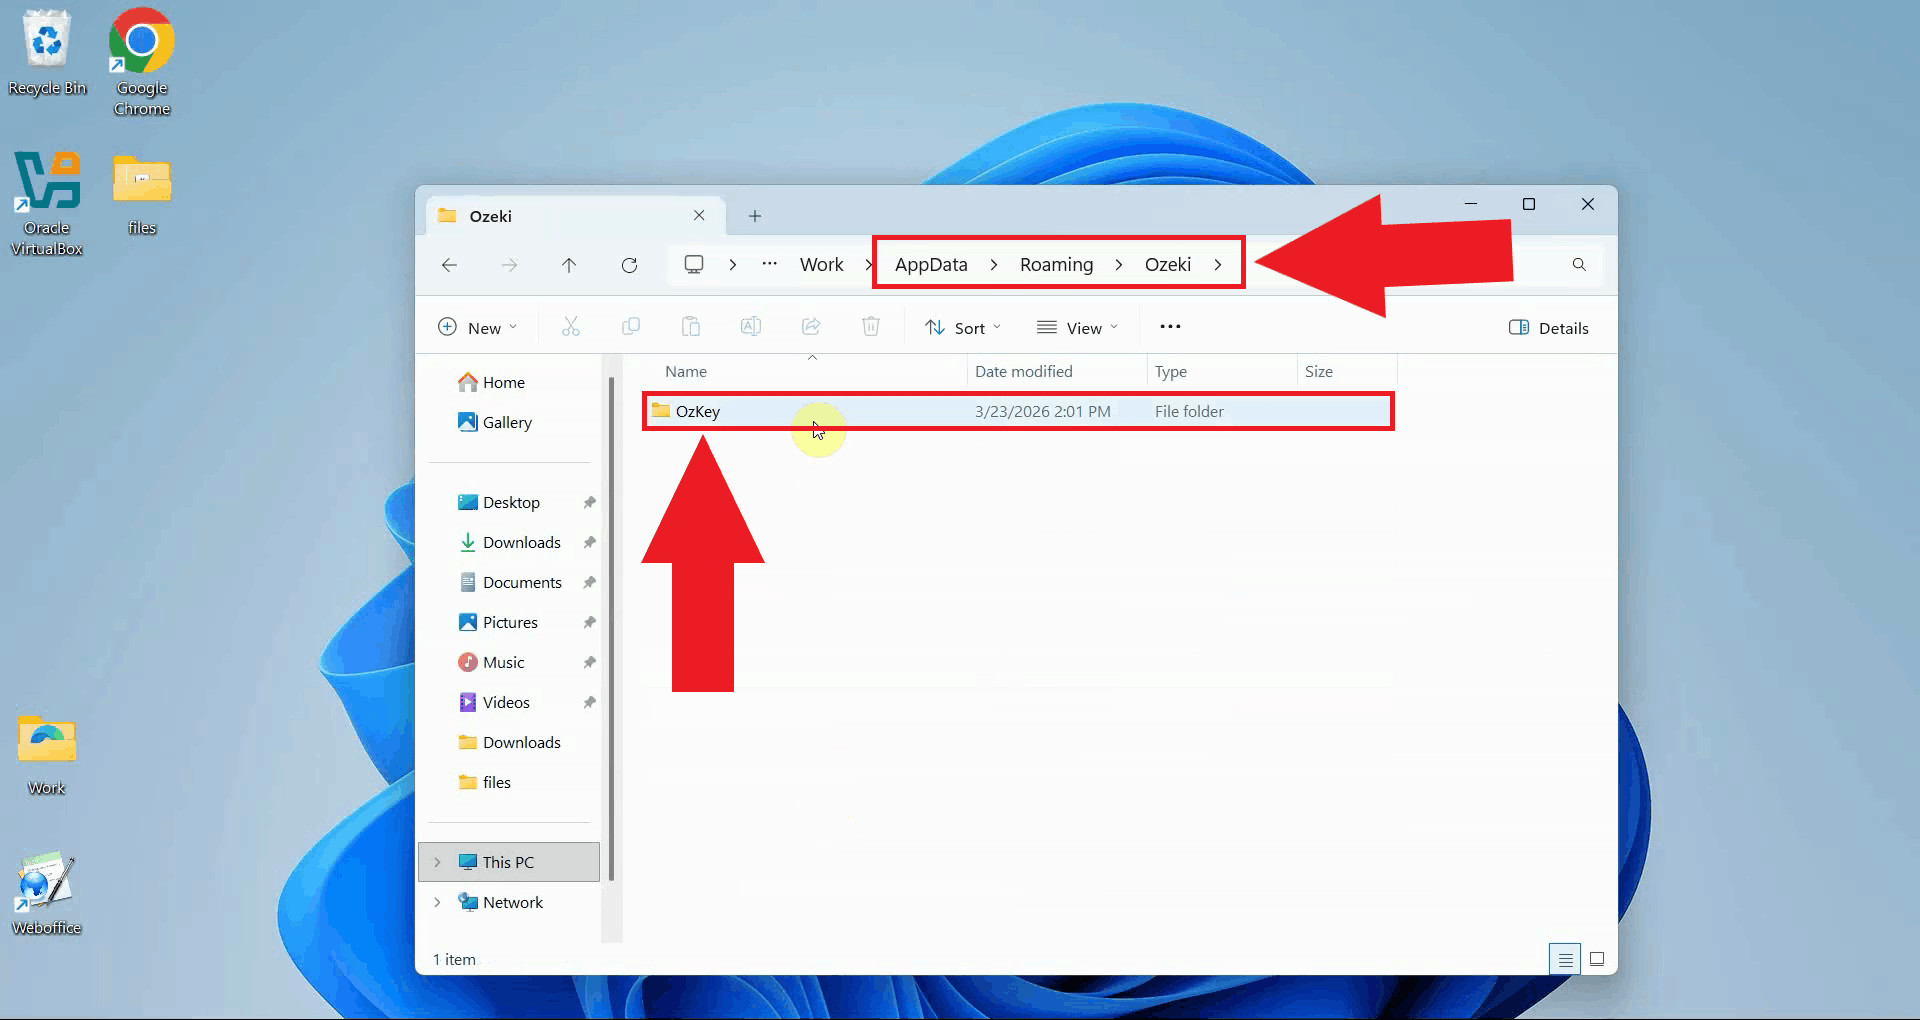This screenshot has height=1020, width=1920.
Task: Open the View dropdown
Action: point(1078,326)
